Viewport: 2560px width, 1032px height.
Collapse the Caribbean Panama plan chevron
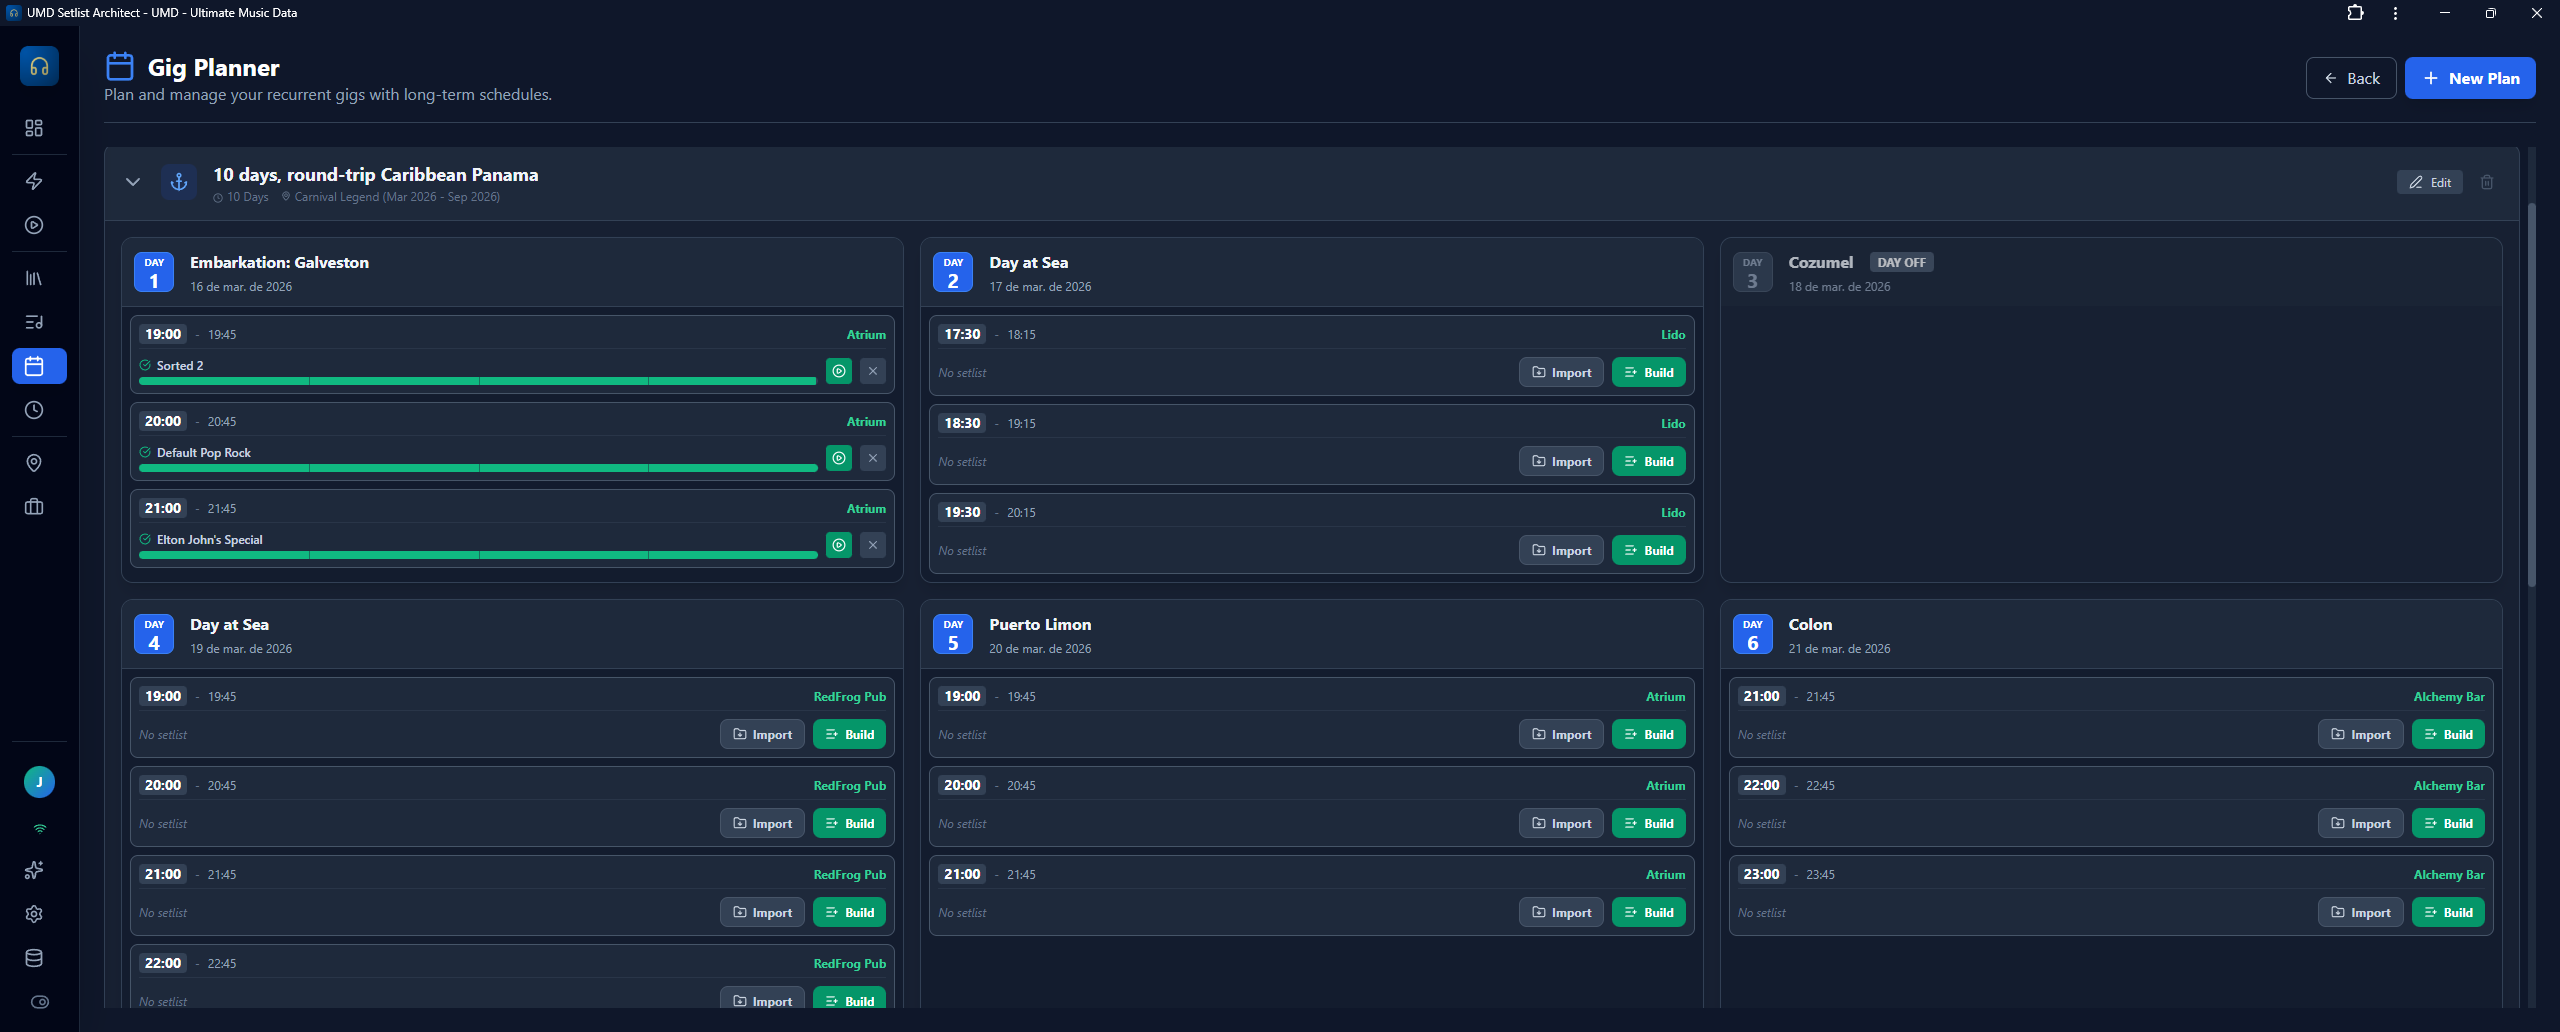133,182
